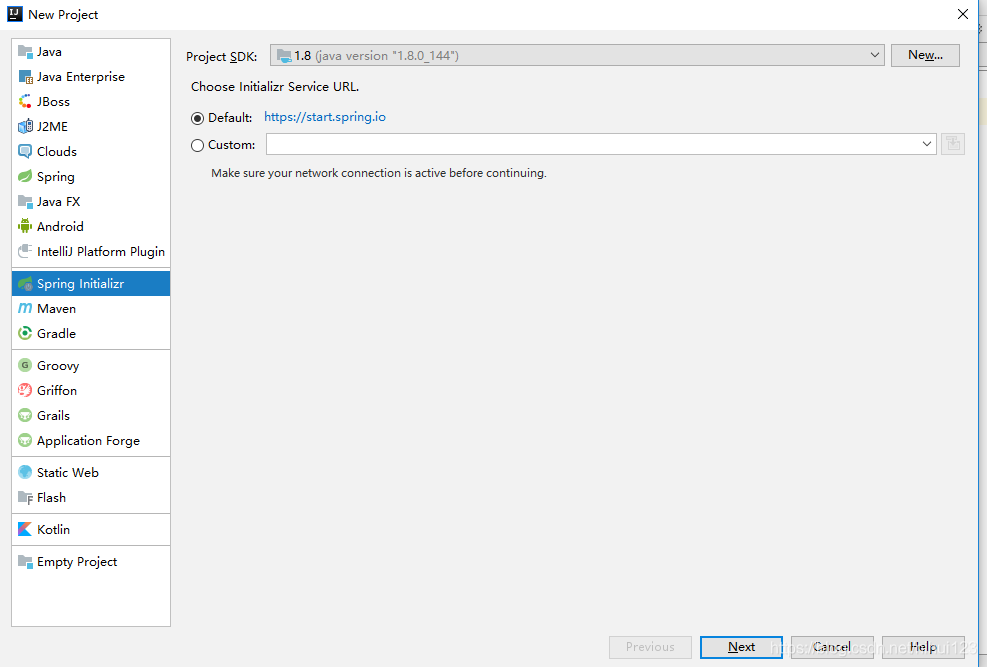This screenshot has width=987, height=667.
Task: Click the Gradle icon
Action: coord(25,334)
